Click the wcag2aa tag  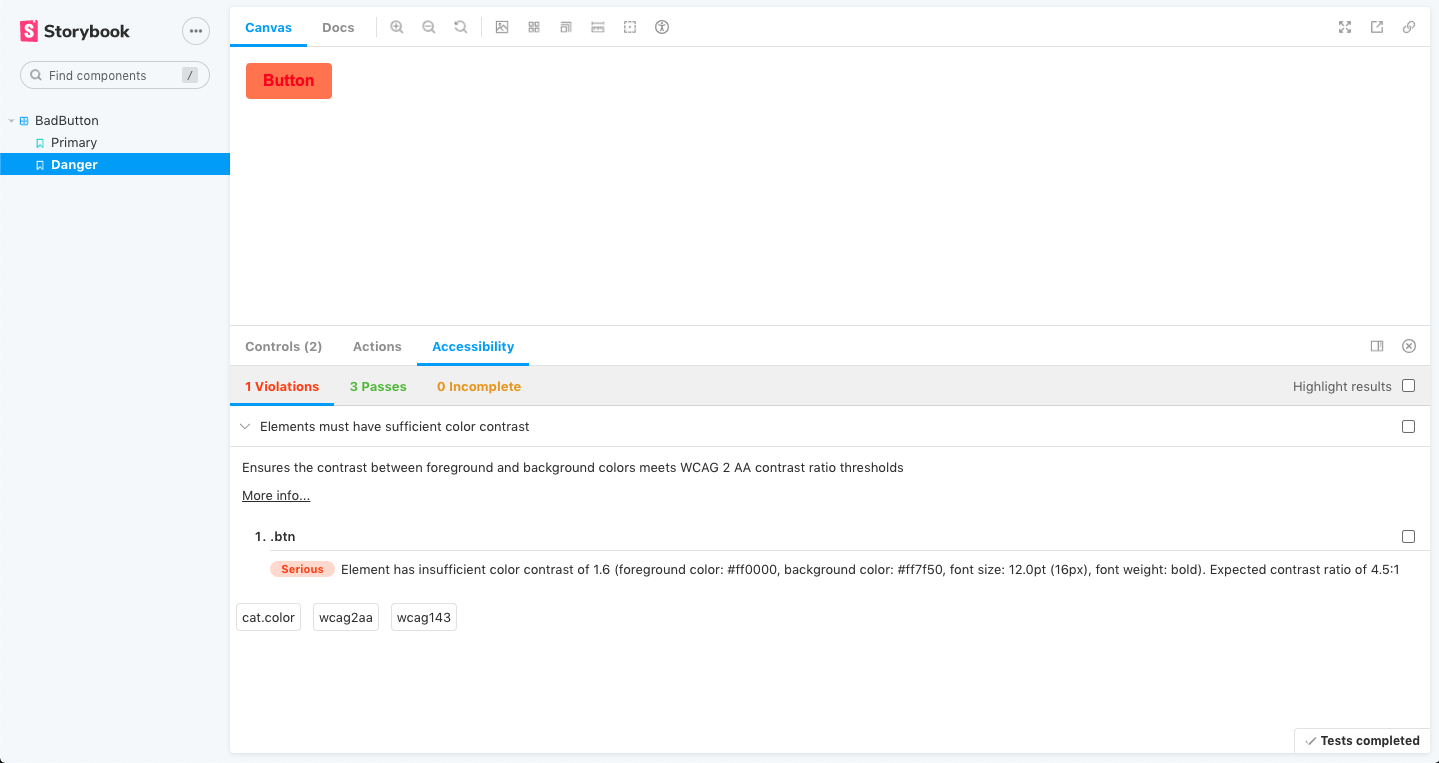[x=346, y=618]
